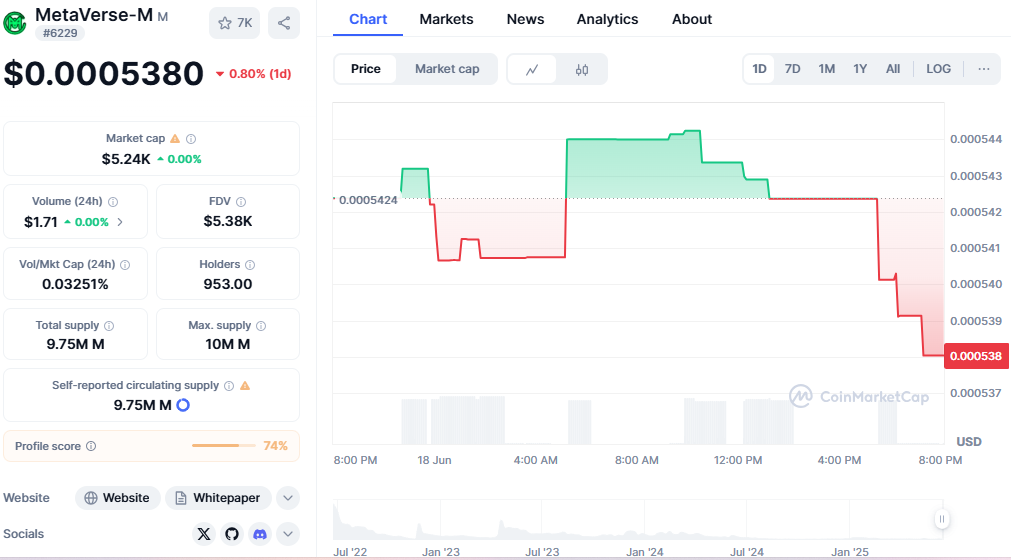Click the MetaVerse-M coin logo

tap(14, 23)
